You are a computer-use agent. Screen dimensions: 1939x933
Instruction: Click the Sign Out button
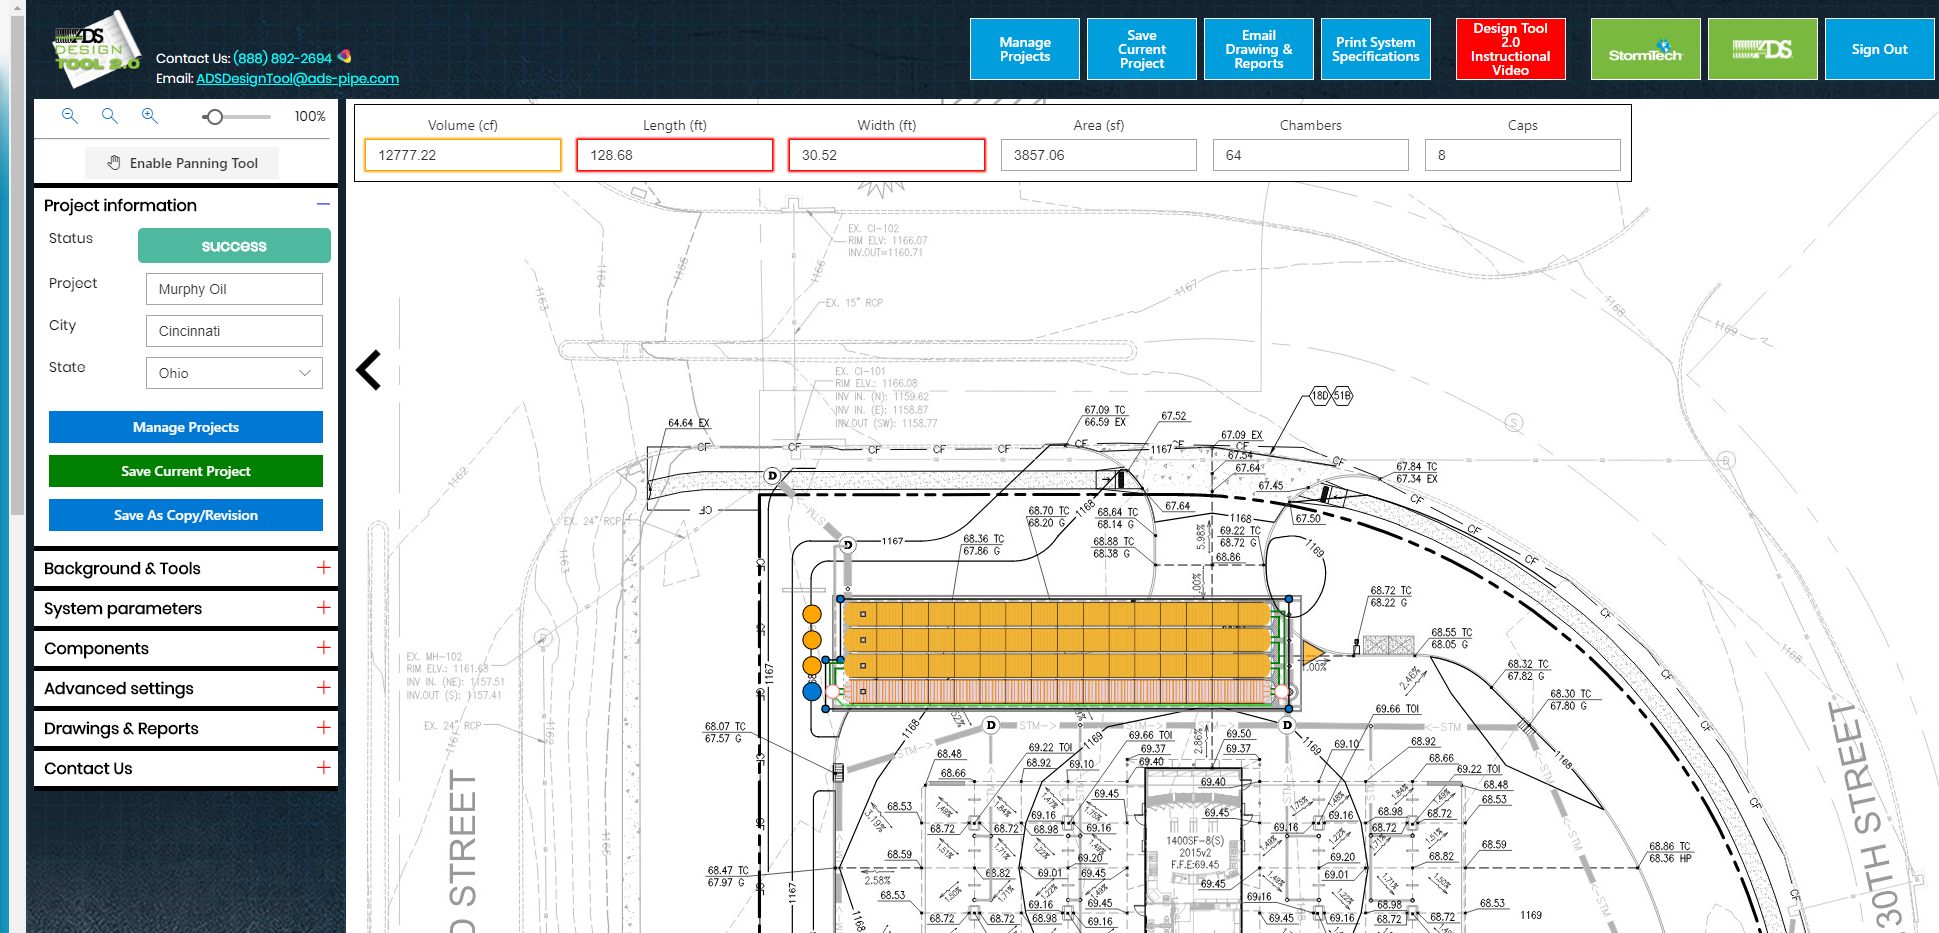click(x=1880, y=49)
